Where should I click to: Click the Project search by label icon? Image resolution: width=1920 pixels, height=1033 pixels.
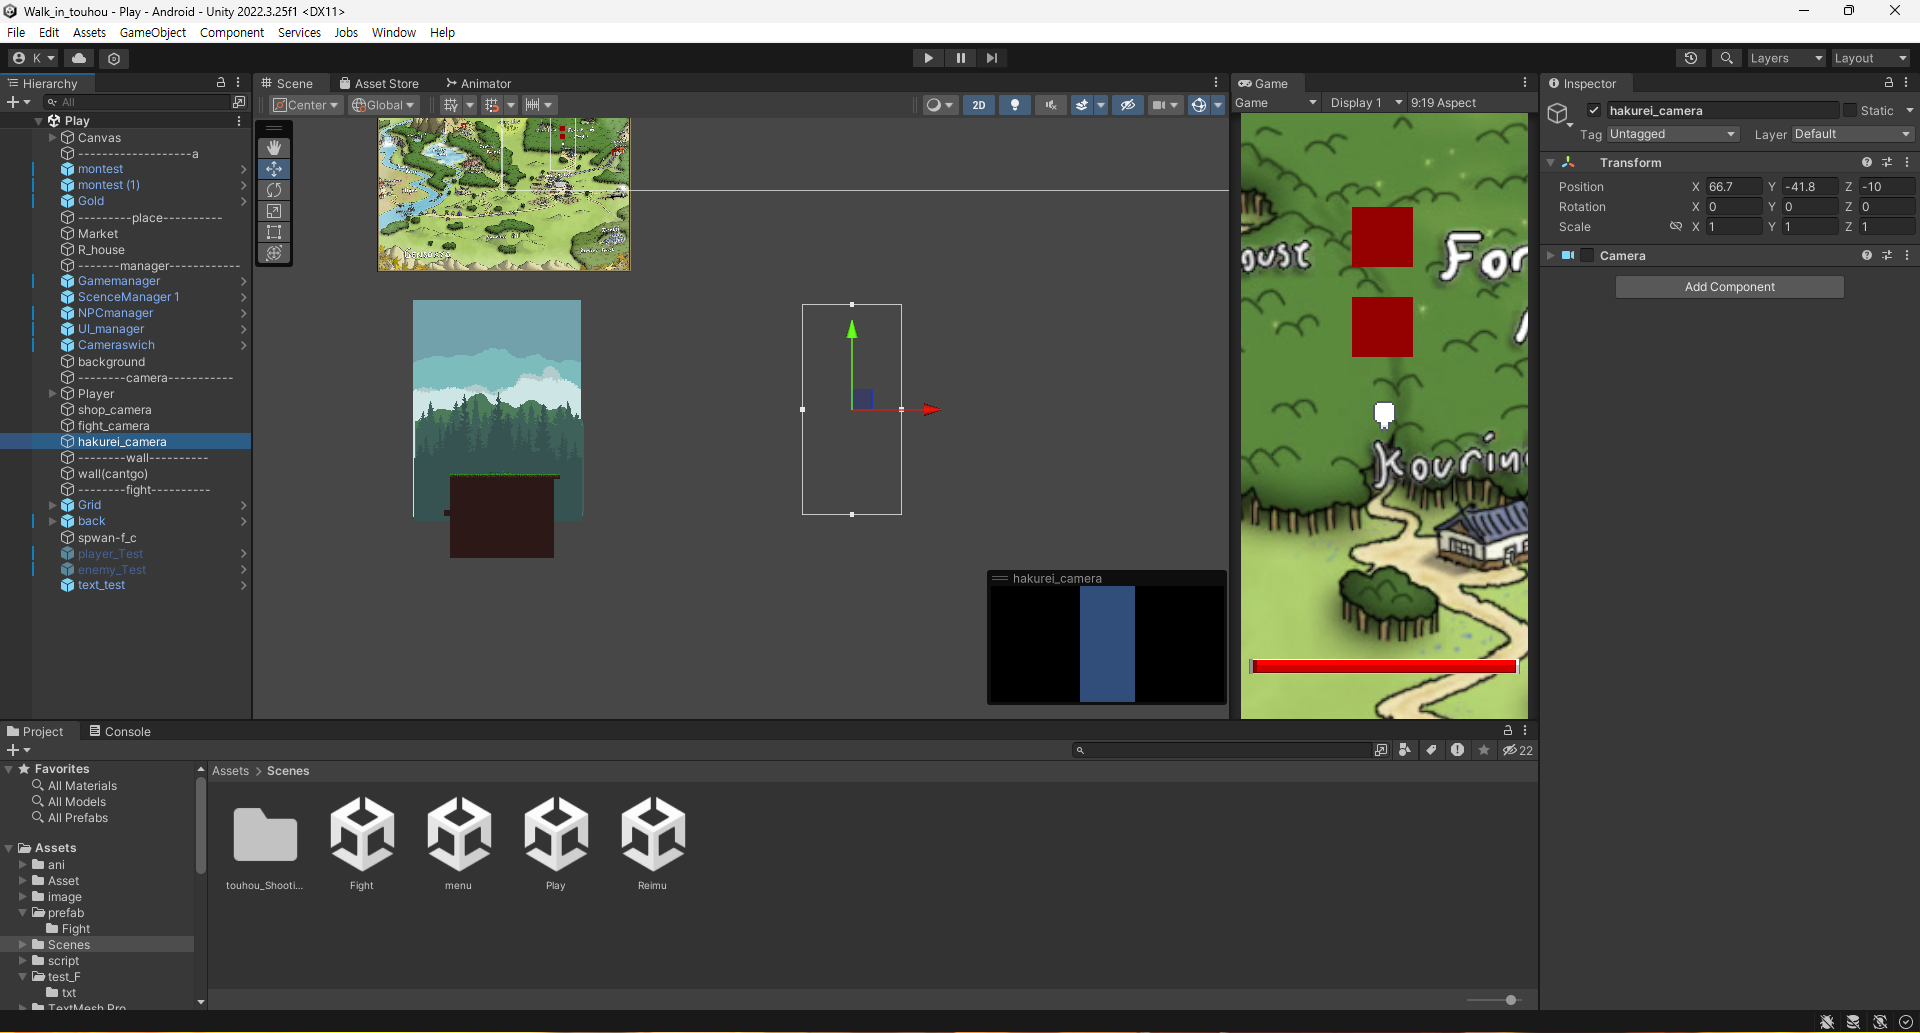[x=1432, y=750]
